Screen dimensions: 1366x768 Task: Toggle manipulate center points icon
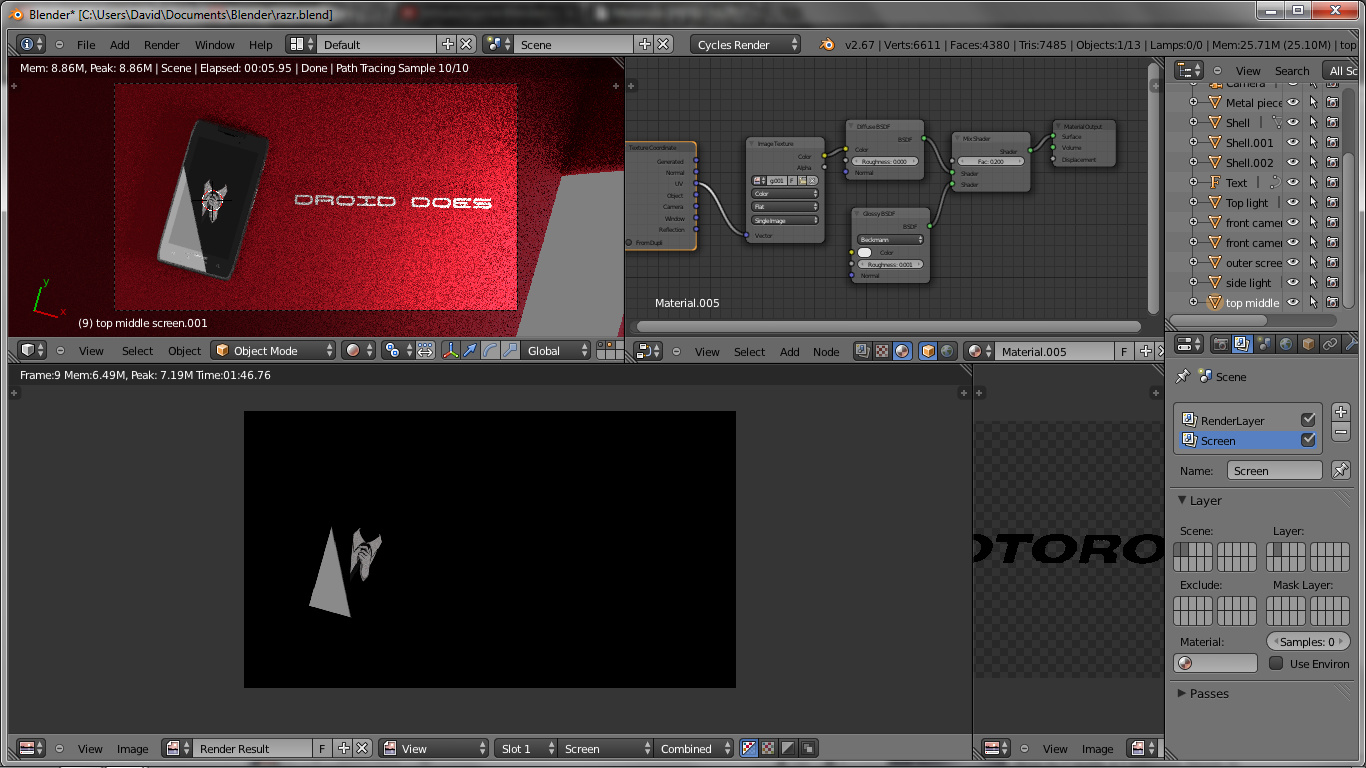click(x=425, y=350)
